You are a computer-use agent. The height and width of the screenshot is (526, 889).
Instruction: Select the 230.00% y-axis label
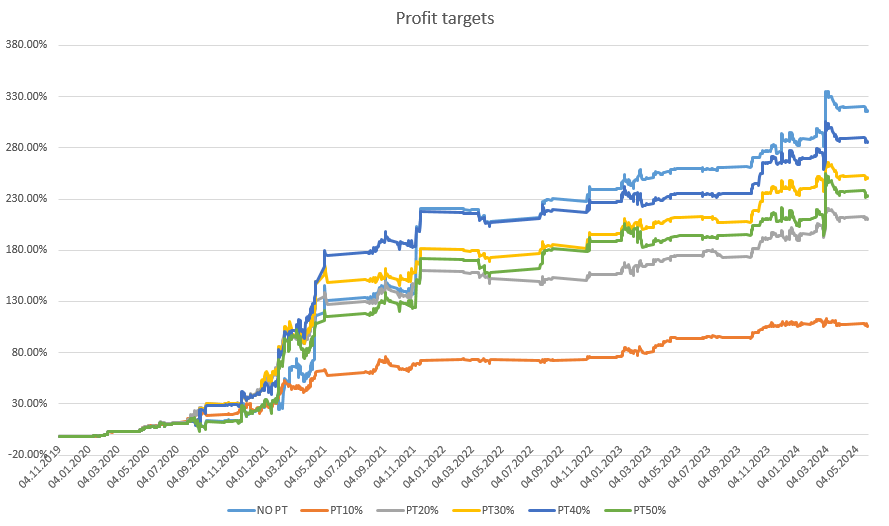tap(27, 199)
